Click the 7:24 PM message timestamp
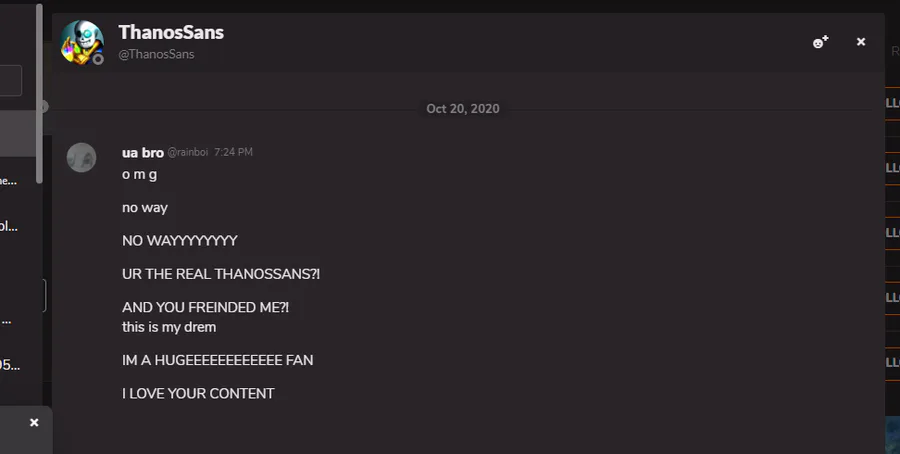The image size is (900, 454). [233, 153]
